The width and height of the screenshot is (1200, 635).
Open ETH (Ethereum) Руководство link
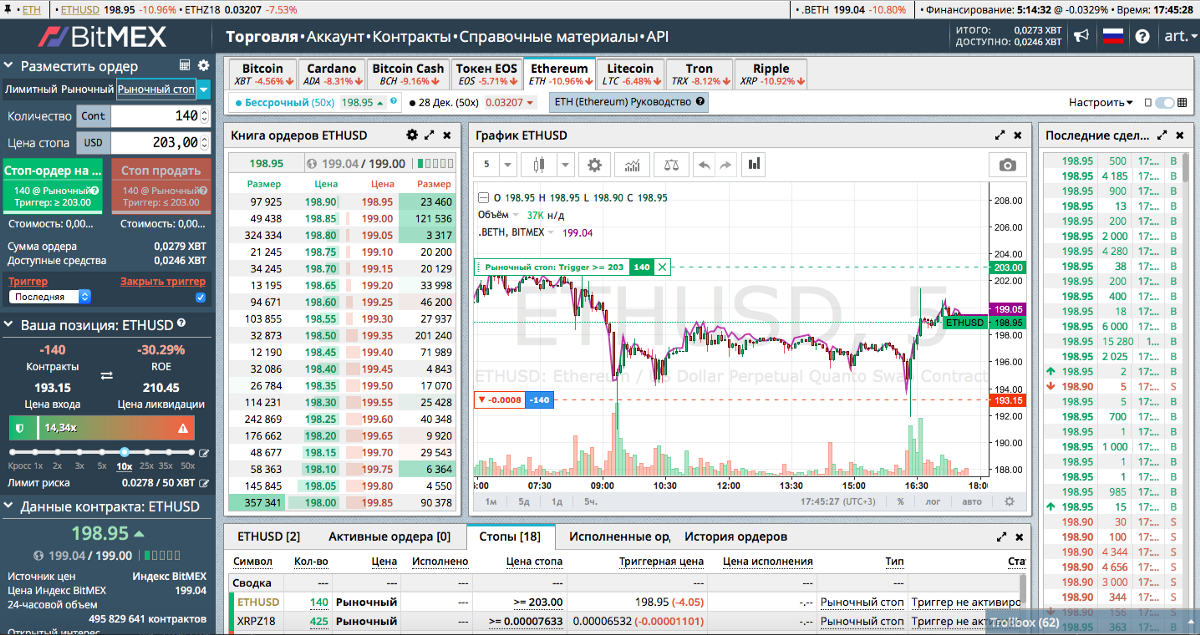(629, 102)
